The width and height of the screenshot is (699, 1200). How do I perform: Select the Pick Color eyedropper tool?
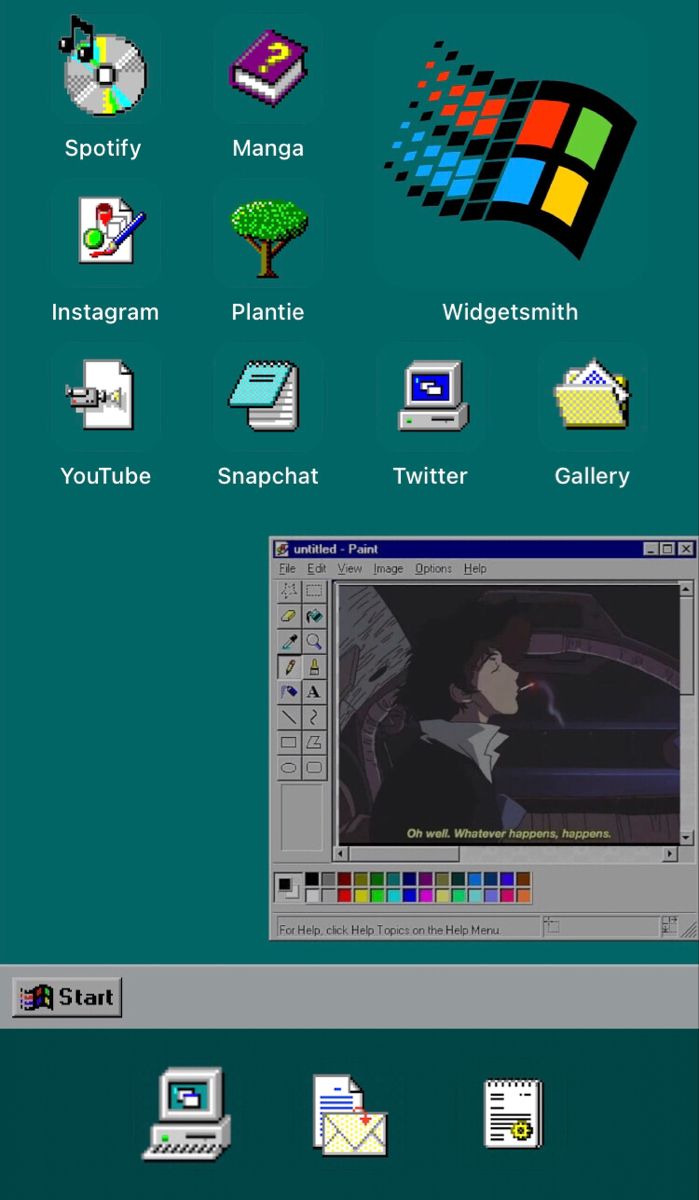tap(288, 642)
